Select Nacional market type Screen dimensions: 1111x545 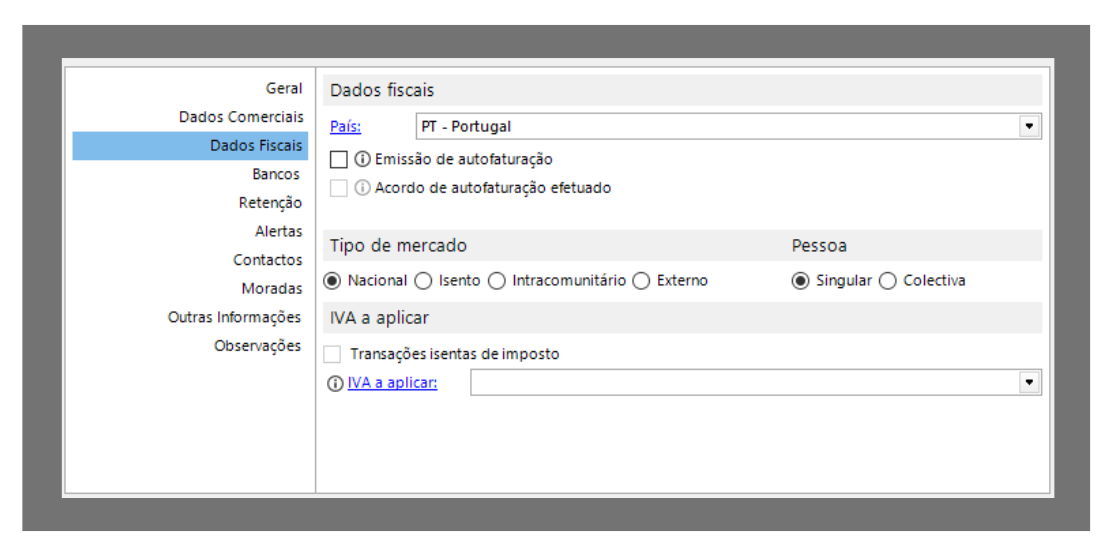click(x=333, y=281)
